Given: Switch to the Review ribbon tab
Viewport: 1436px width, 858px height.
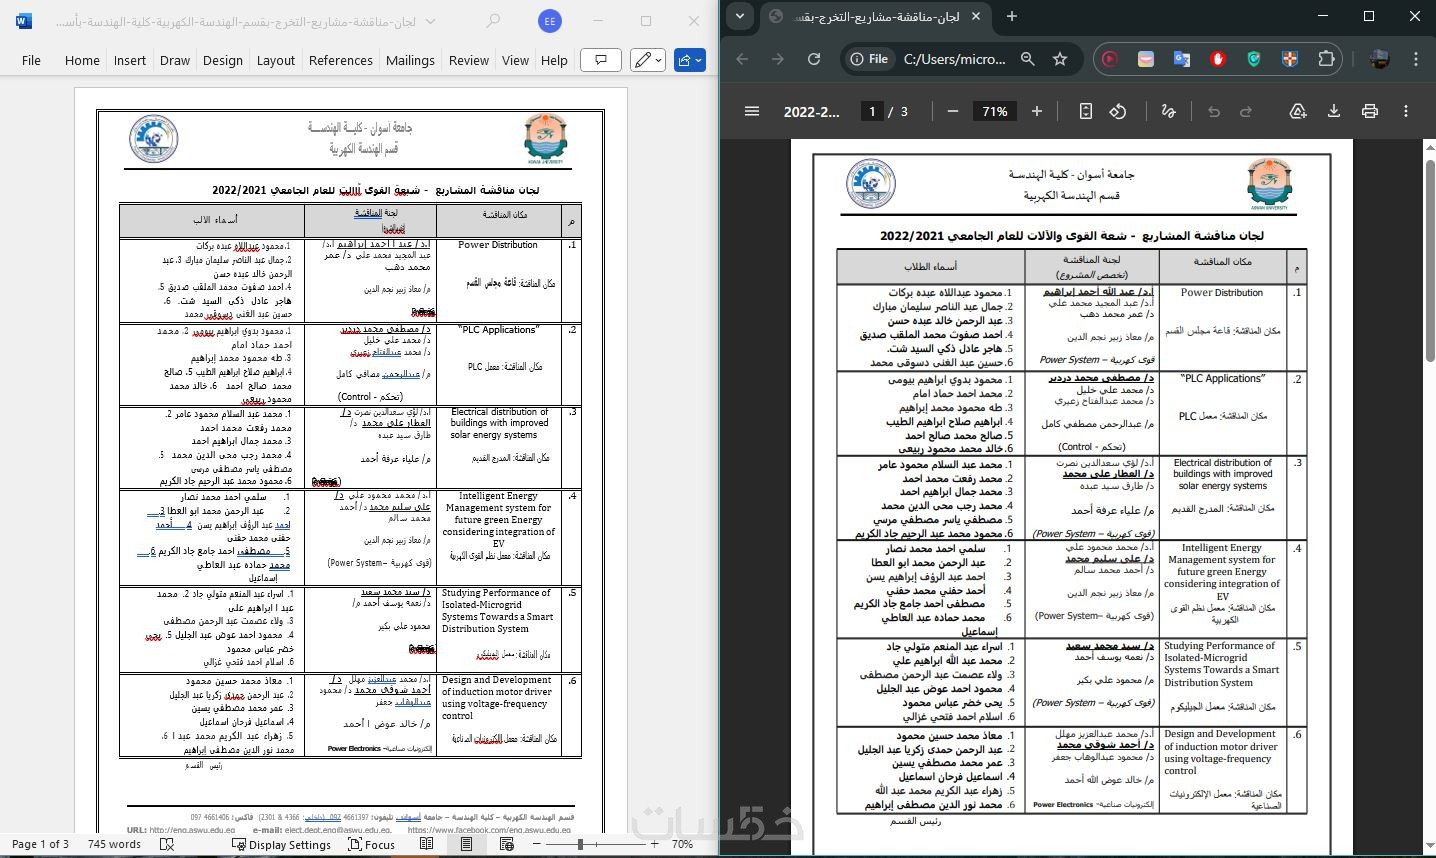Looking at the screenshot, I should point(469,60).
